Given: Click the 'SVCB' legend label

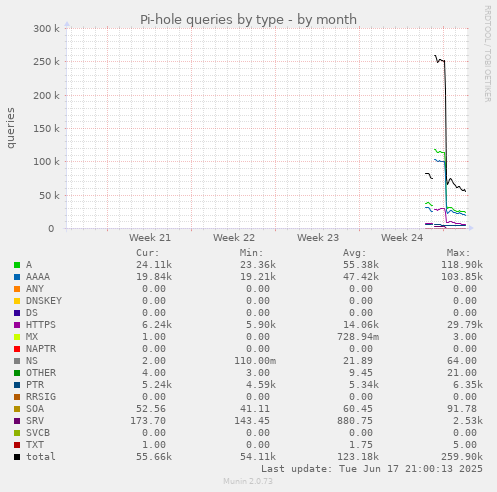Looking at the screenshot, I should (38, 433).
